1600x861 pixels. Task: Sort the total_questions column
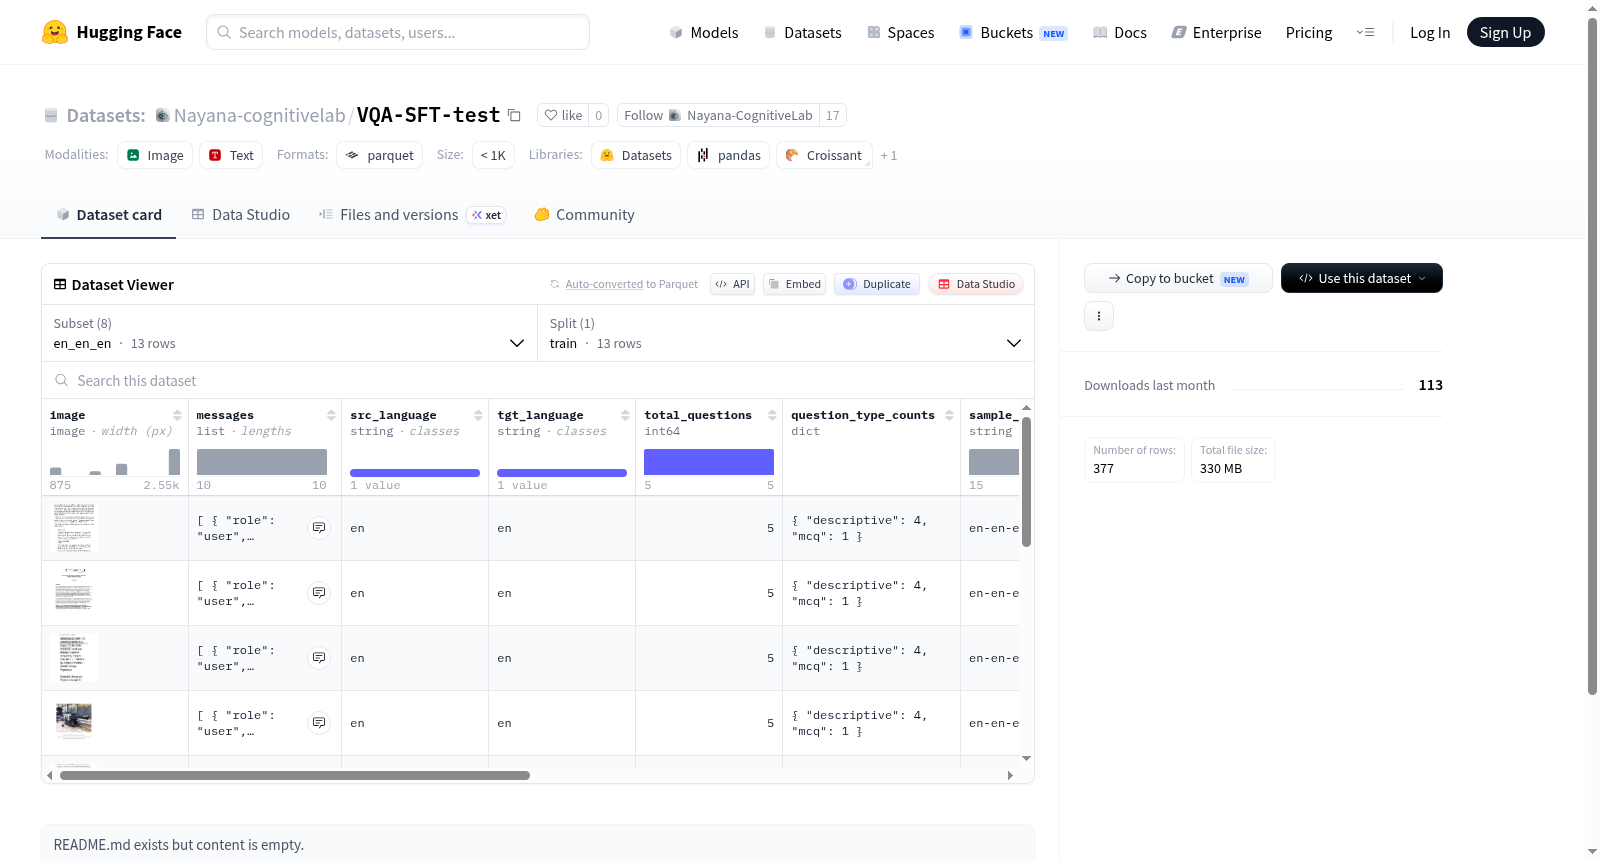[x=772, y=415]
